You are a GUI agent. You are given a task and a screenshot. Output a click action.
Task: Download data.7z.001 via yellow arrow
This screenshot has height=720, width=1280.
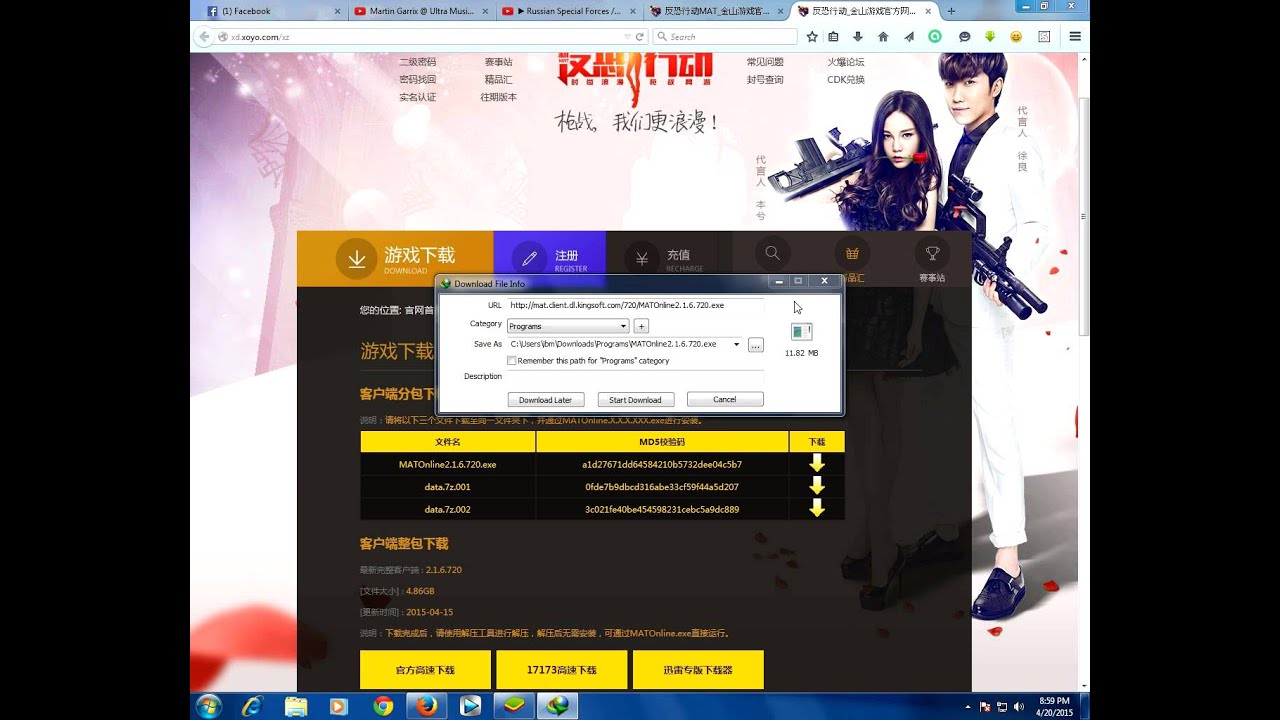click(817, 486)
